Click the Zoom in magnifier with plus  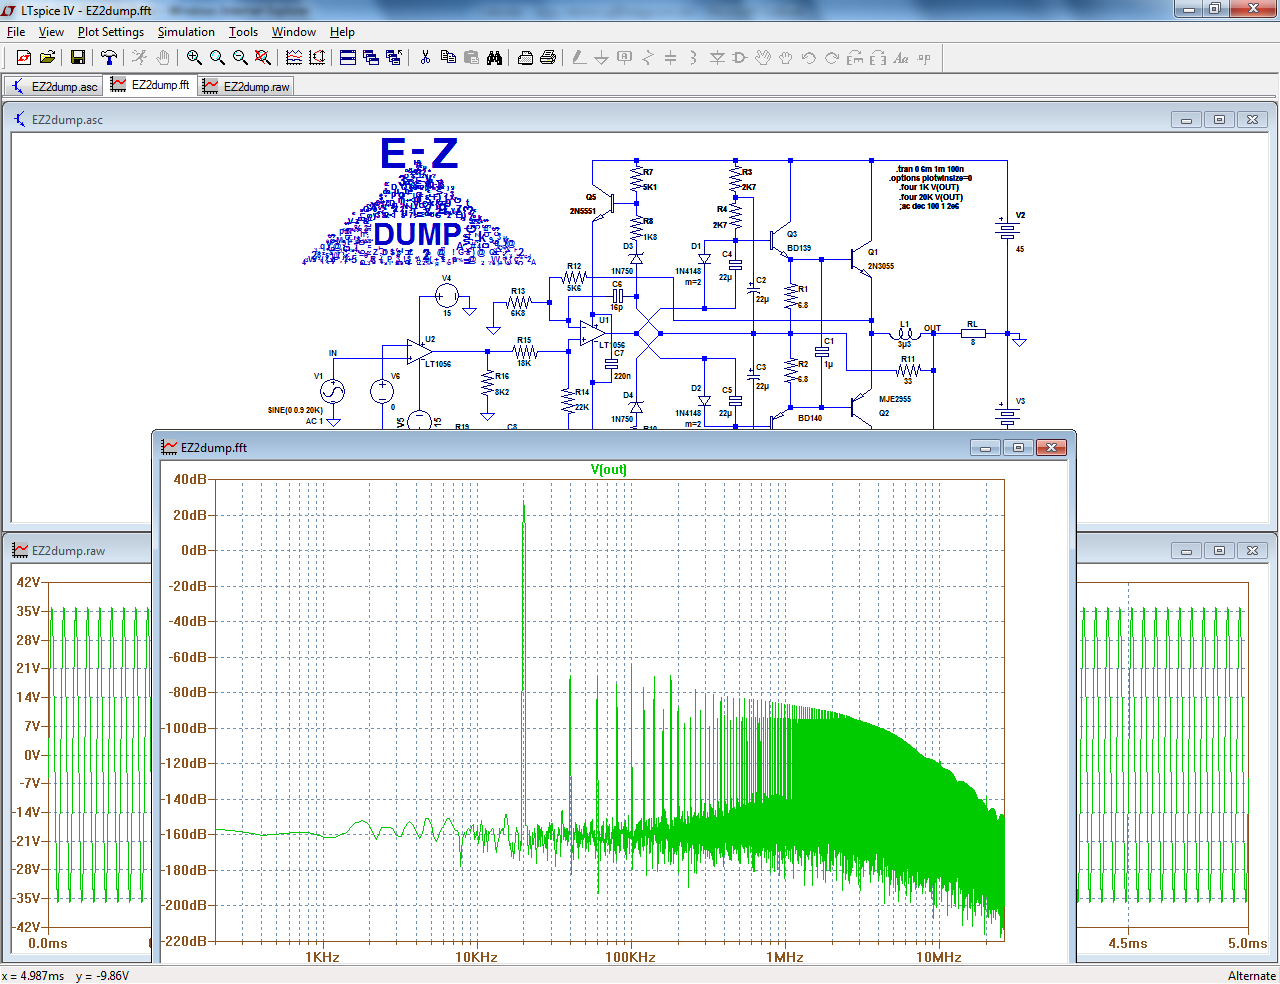pos(194,58)
